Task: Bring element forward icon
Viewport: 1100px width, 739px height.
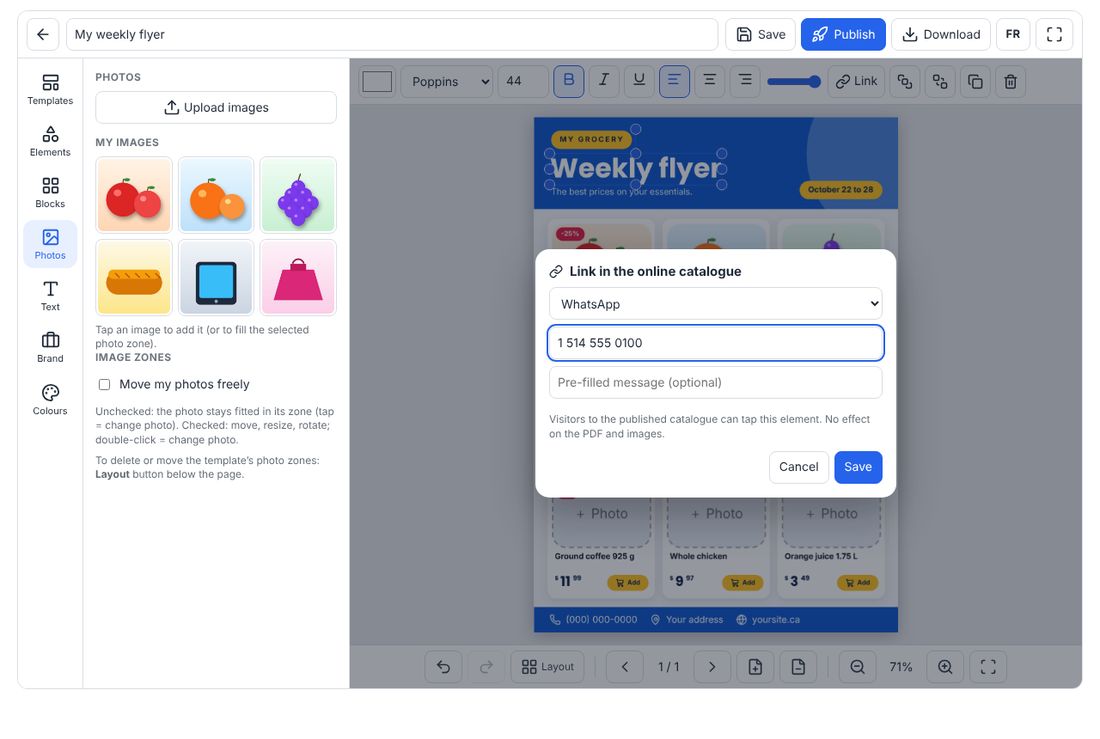Action: pyautogui.click(x=905, y=81)
